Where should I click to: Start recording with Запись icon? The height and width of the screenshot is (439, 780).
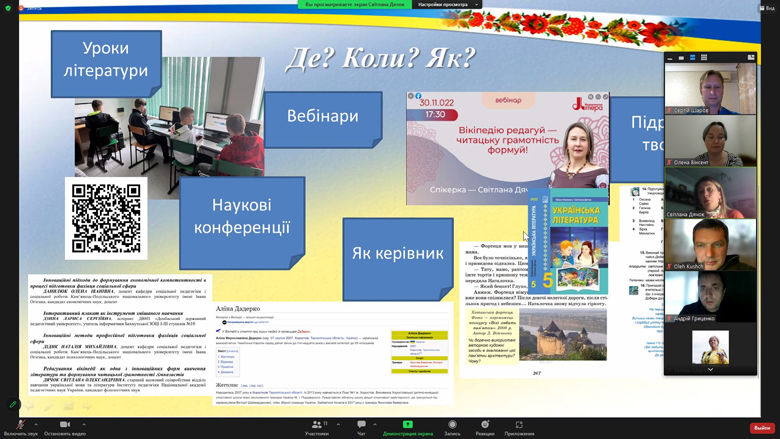click(452, 427)
